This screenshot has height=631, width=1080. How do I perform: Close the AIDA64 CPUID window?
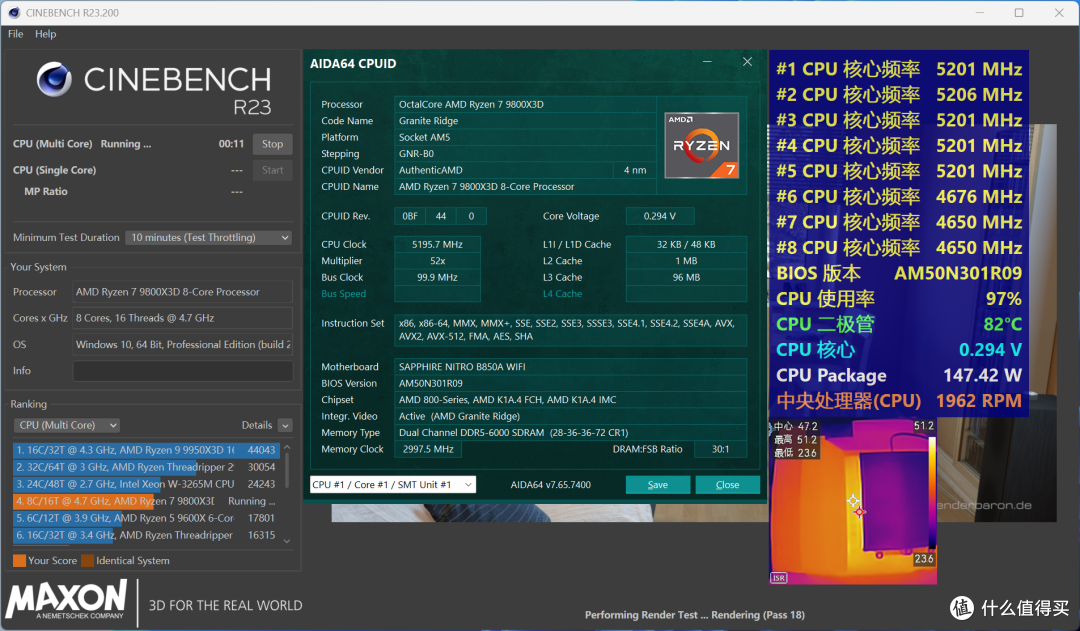pos(747,62)
